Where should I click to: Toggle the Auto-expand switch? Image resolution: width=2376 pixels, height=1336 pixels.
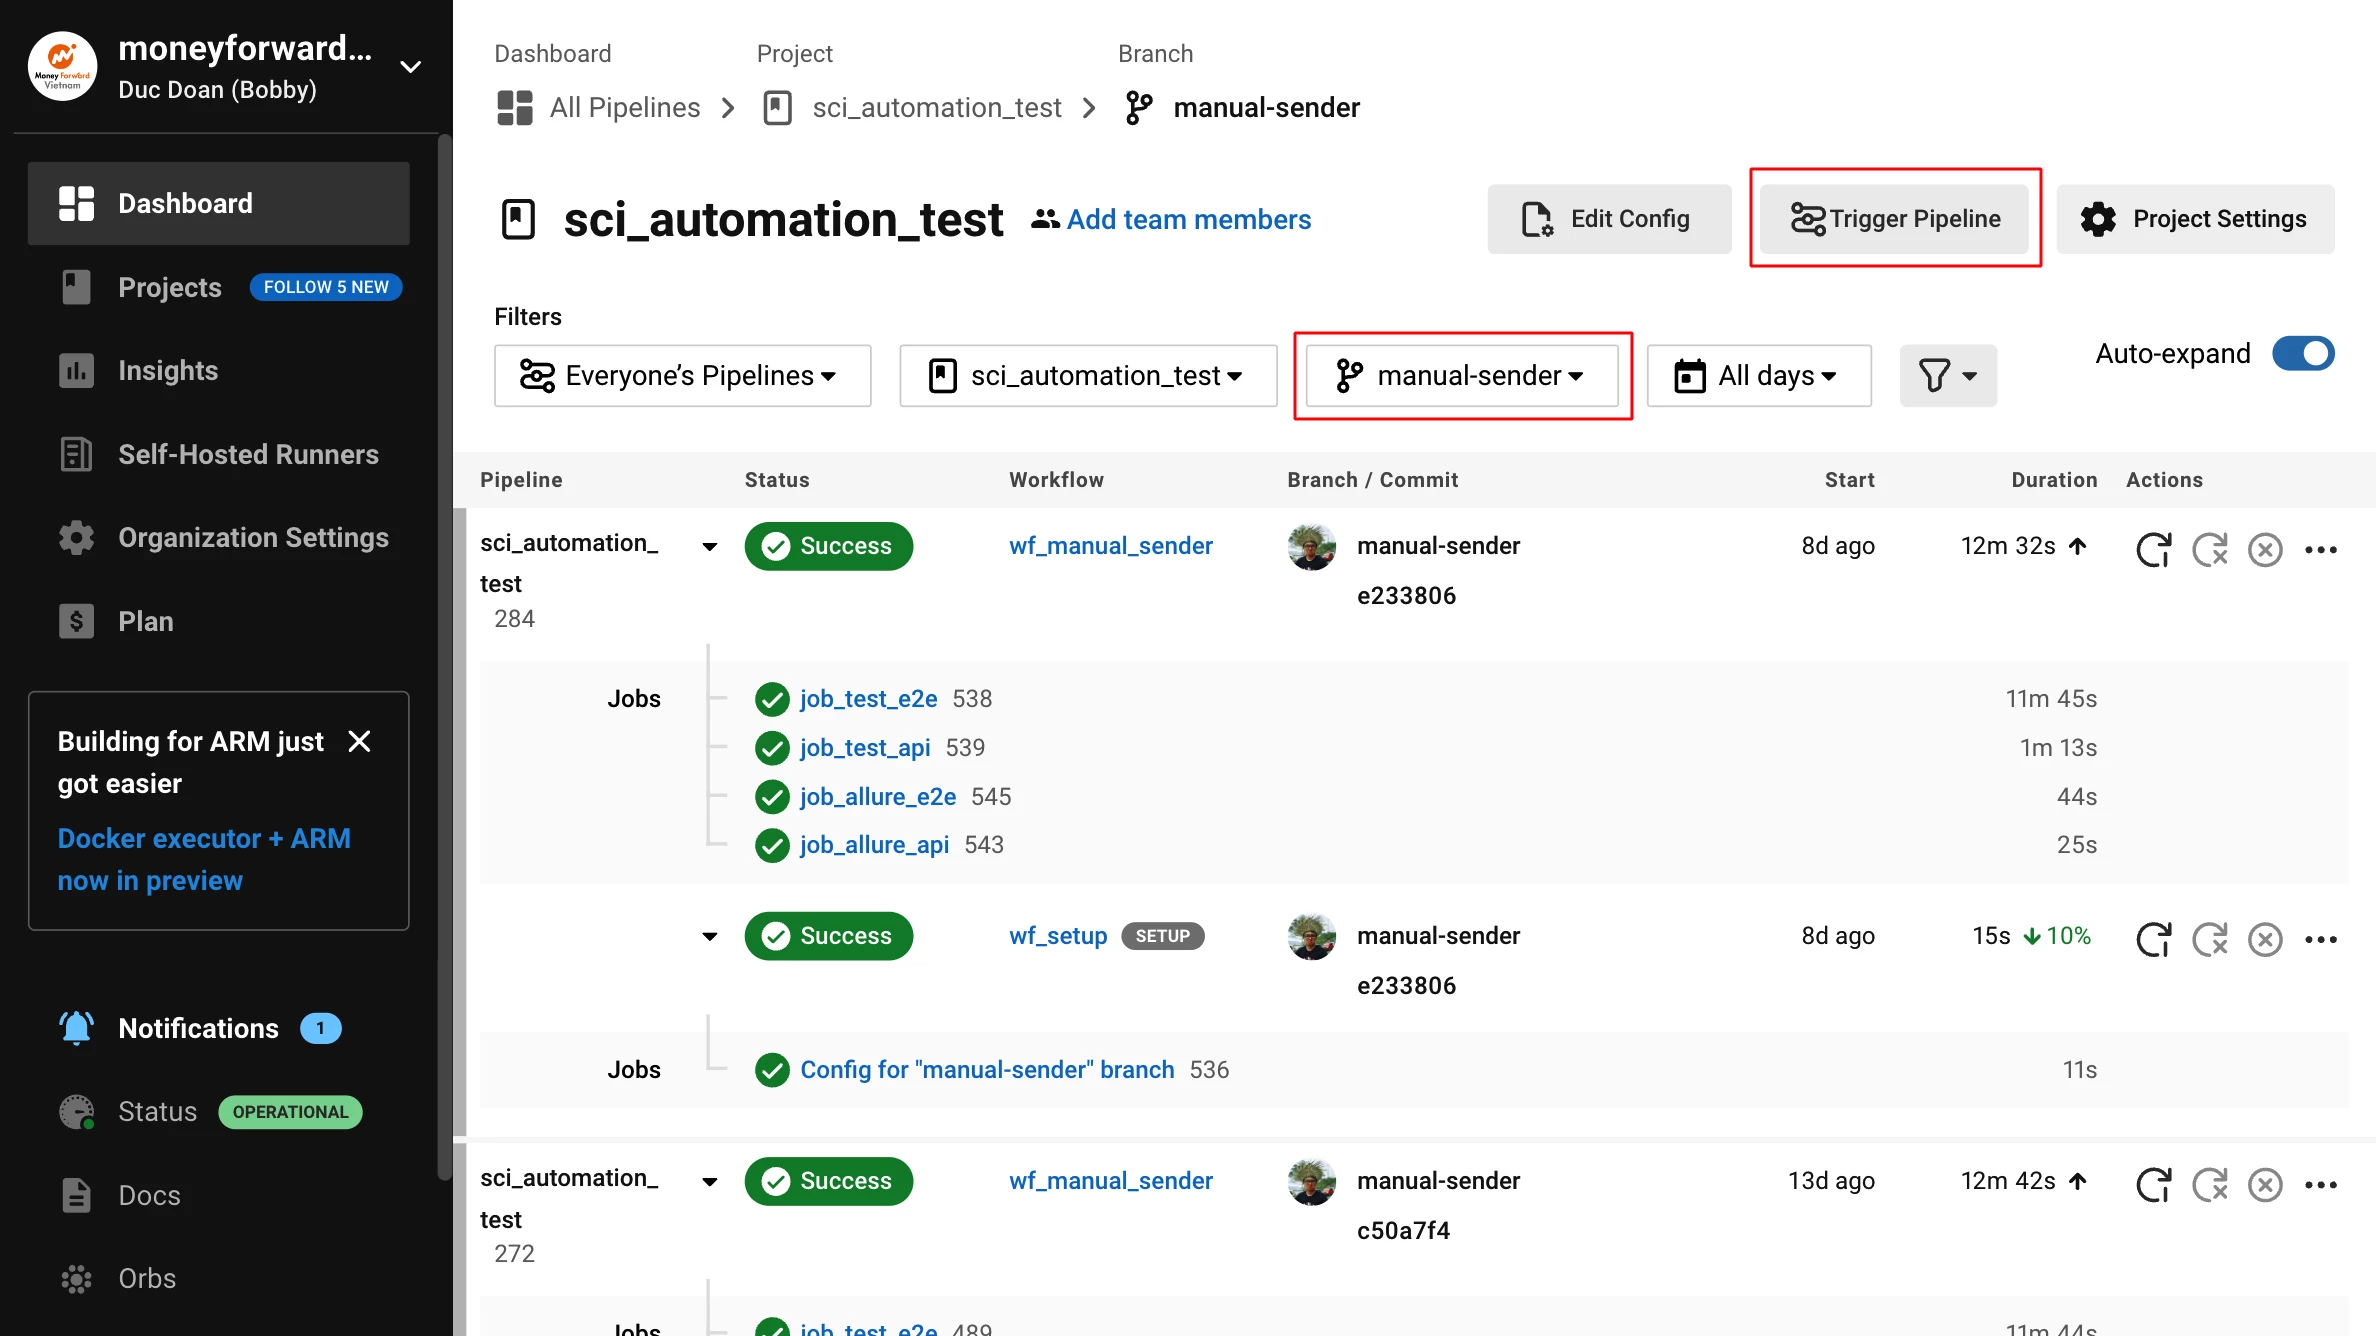coord(2303,353)
